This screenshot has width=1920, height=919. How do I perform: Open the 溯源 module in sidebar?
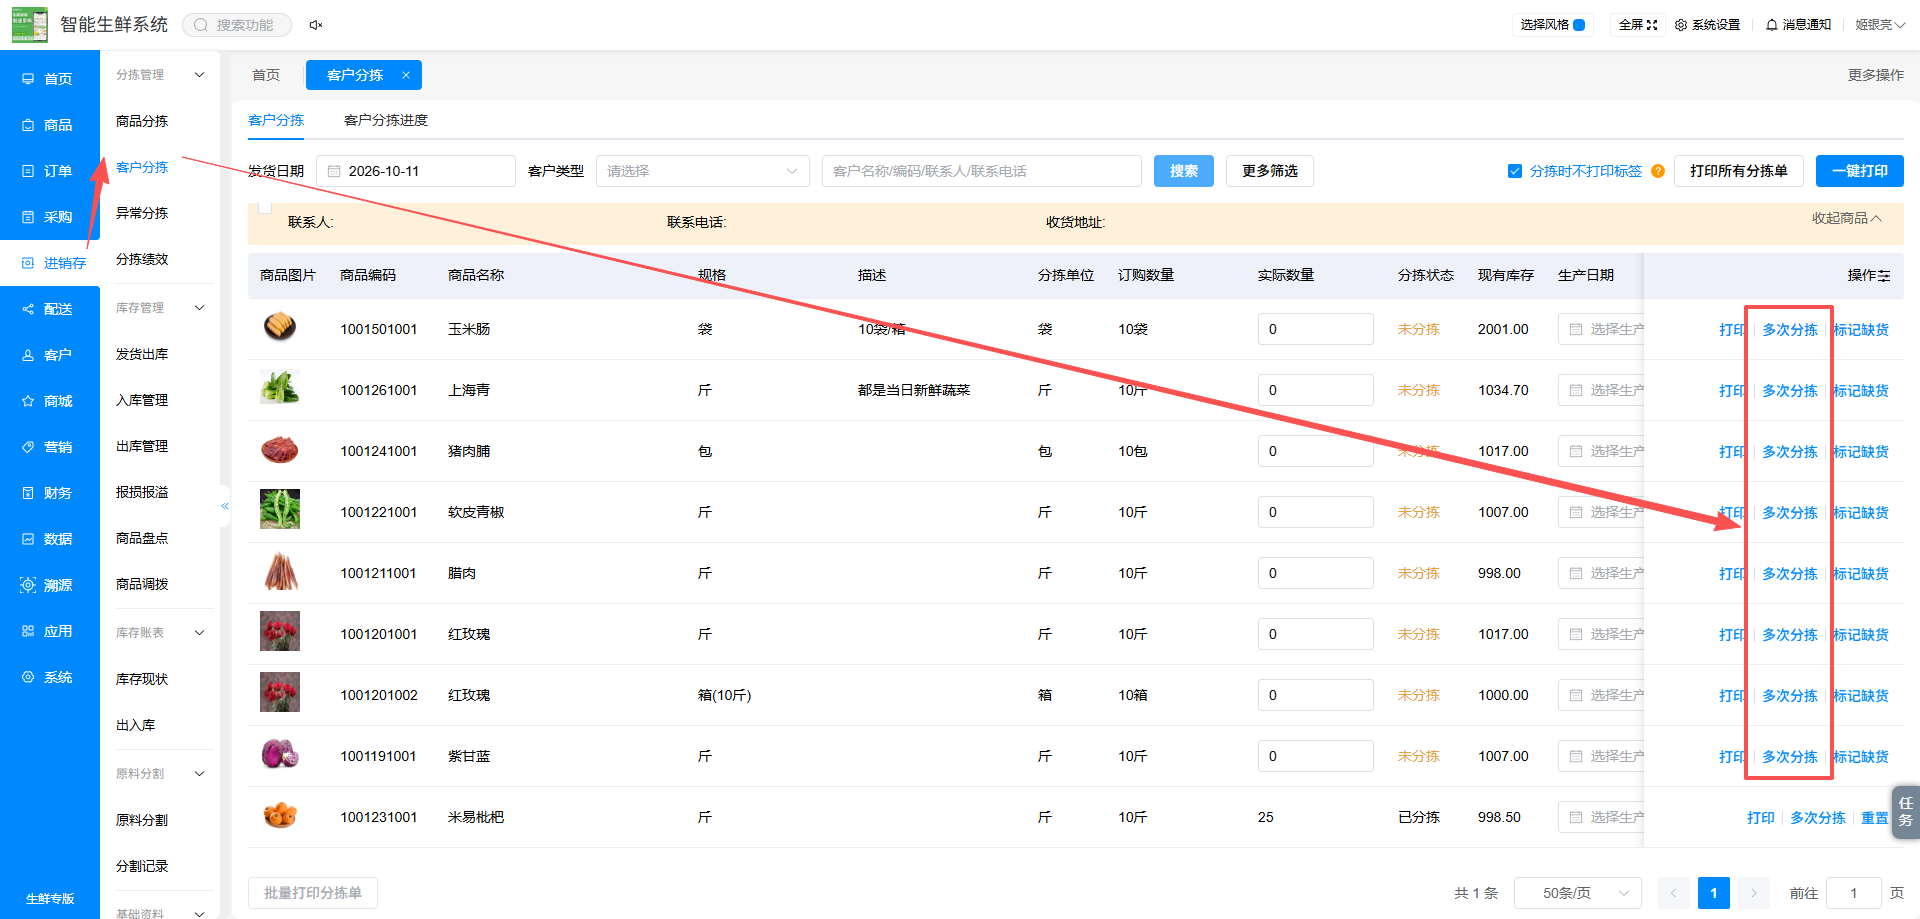click(x=49, y=585)
